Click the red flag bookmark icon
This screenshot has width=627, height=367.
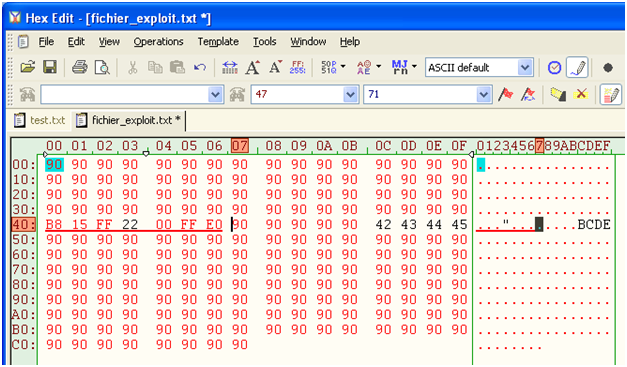coord(505,95)
